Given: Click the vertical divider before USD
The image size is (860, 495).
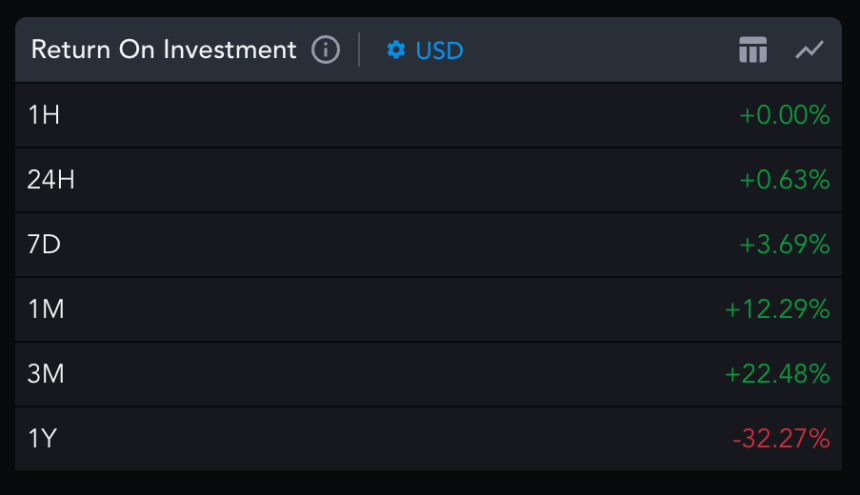Looking at the screenshot, I should point(360,49).
